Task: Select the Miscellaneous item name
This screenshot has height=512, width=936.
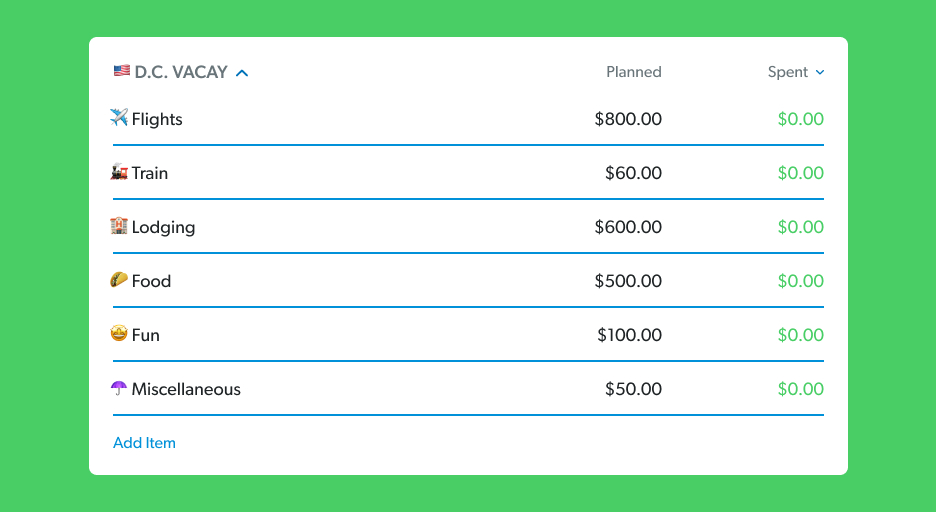Action: coord(186,389)
